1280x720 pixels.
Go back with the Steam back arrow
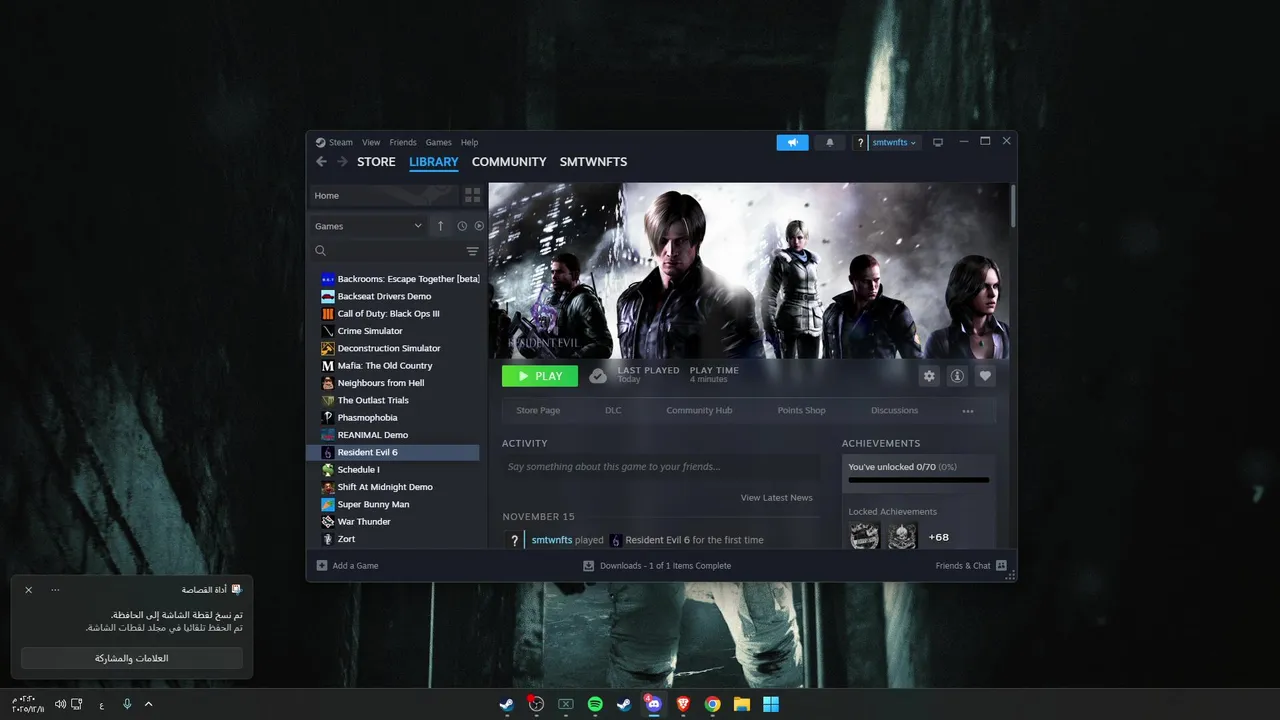click(321, 161)
